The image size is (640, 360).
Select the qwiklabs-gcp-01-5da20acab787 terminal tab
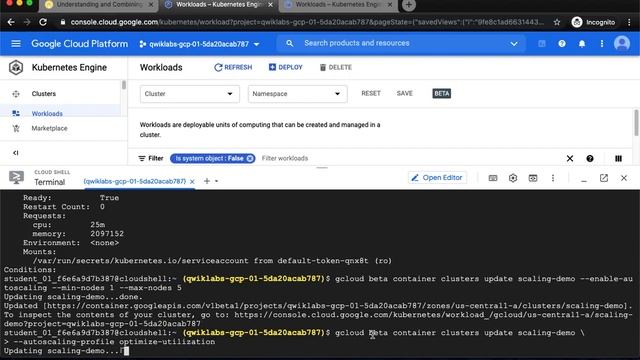134,181
